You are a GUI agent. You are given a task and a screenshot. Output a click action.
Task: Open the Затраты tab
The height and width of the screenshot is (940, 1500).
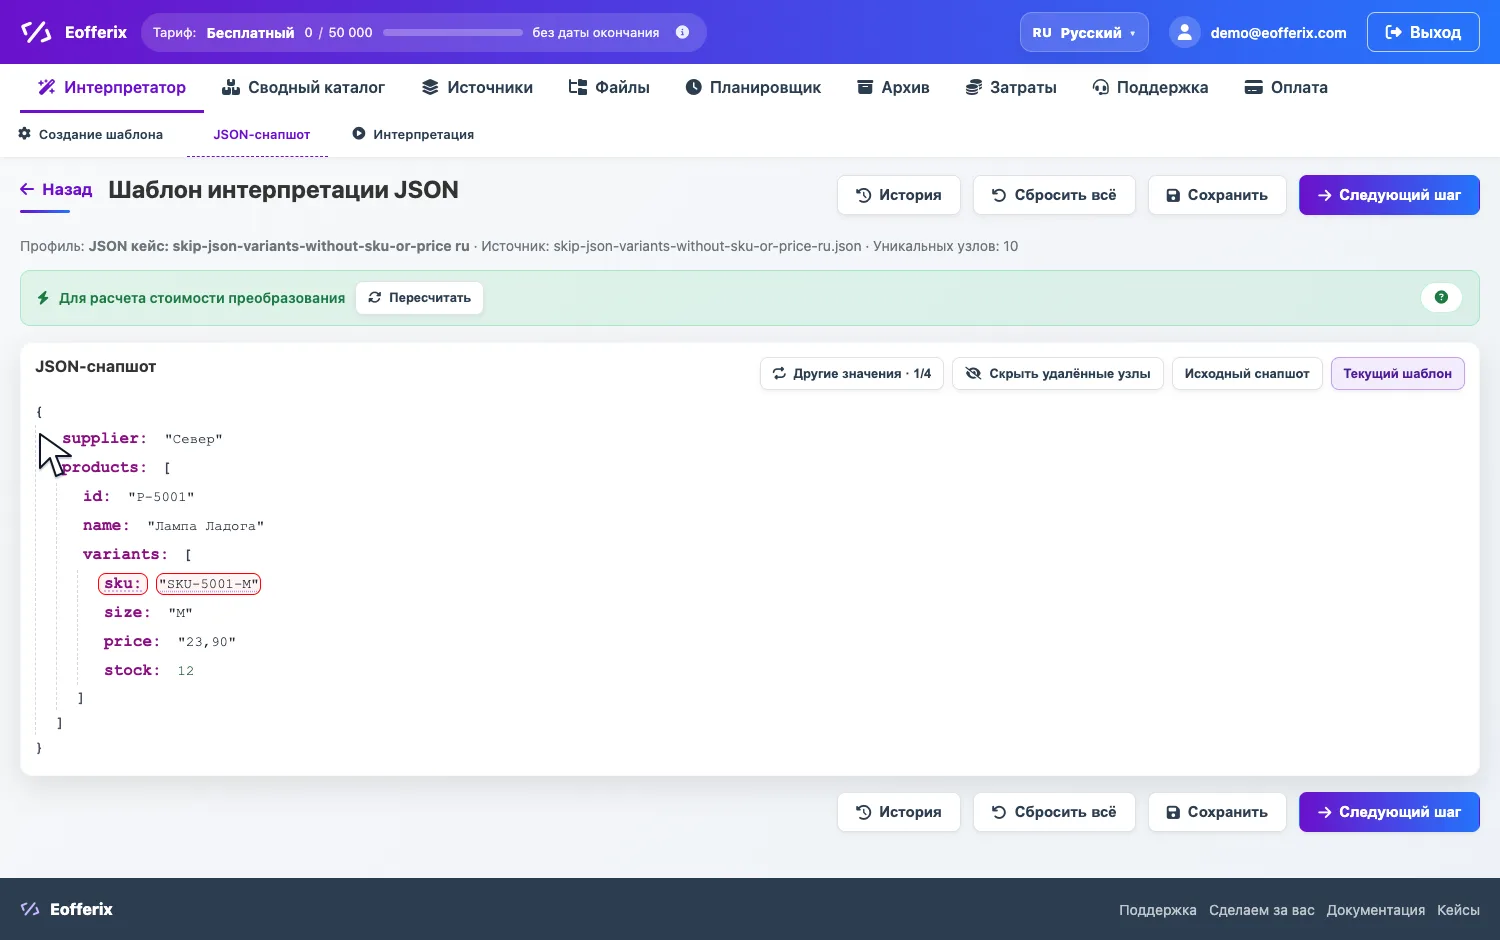1011,87
